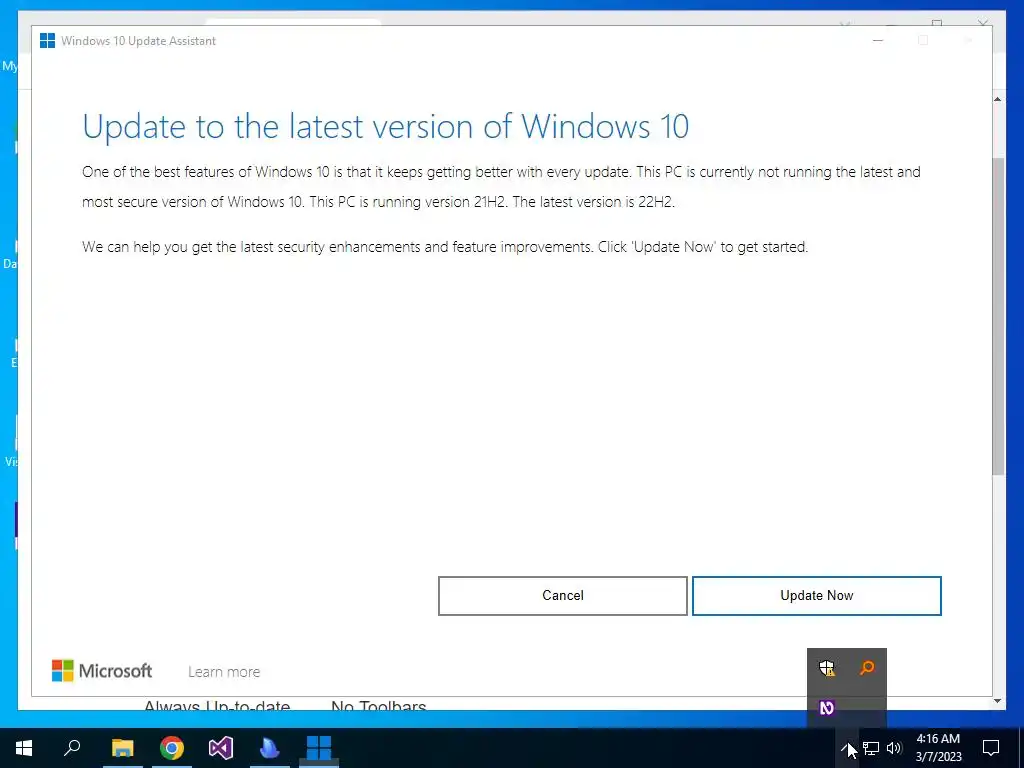
Task: Open the Learn more link
Action: tap(224, 672)
